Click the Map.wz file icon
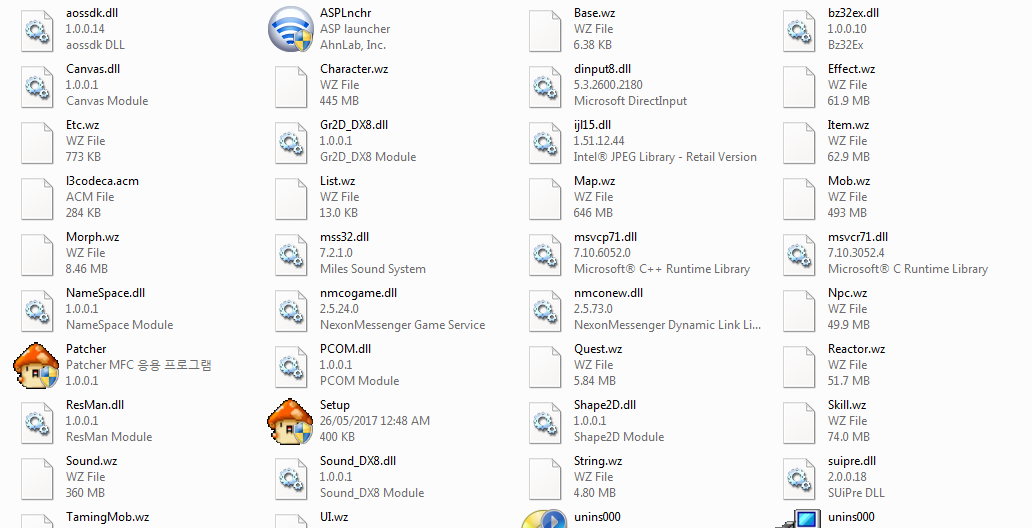Image resolution: width=1032 pixels, height=528 pixels. [545, 197]
